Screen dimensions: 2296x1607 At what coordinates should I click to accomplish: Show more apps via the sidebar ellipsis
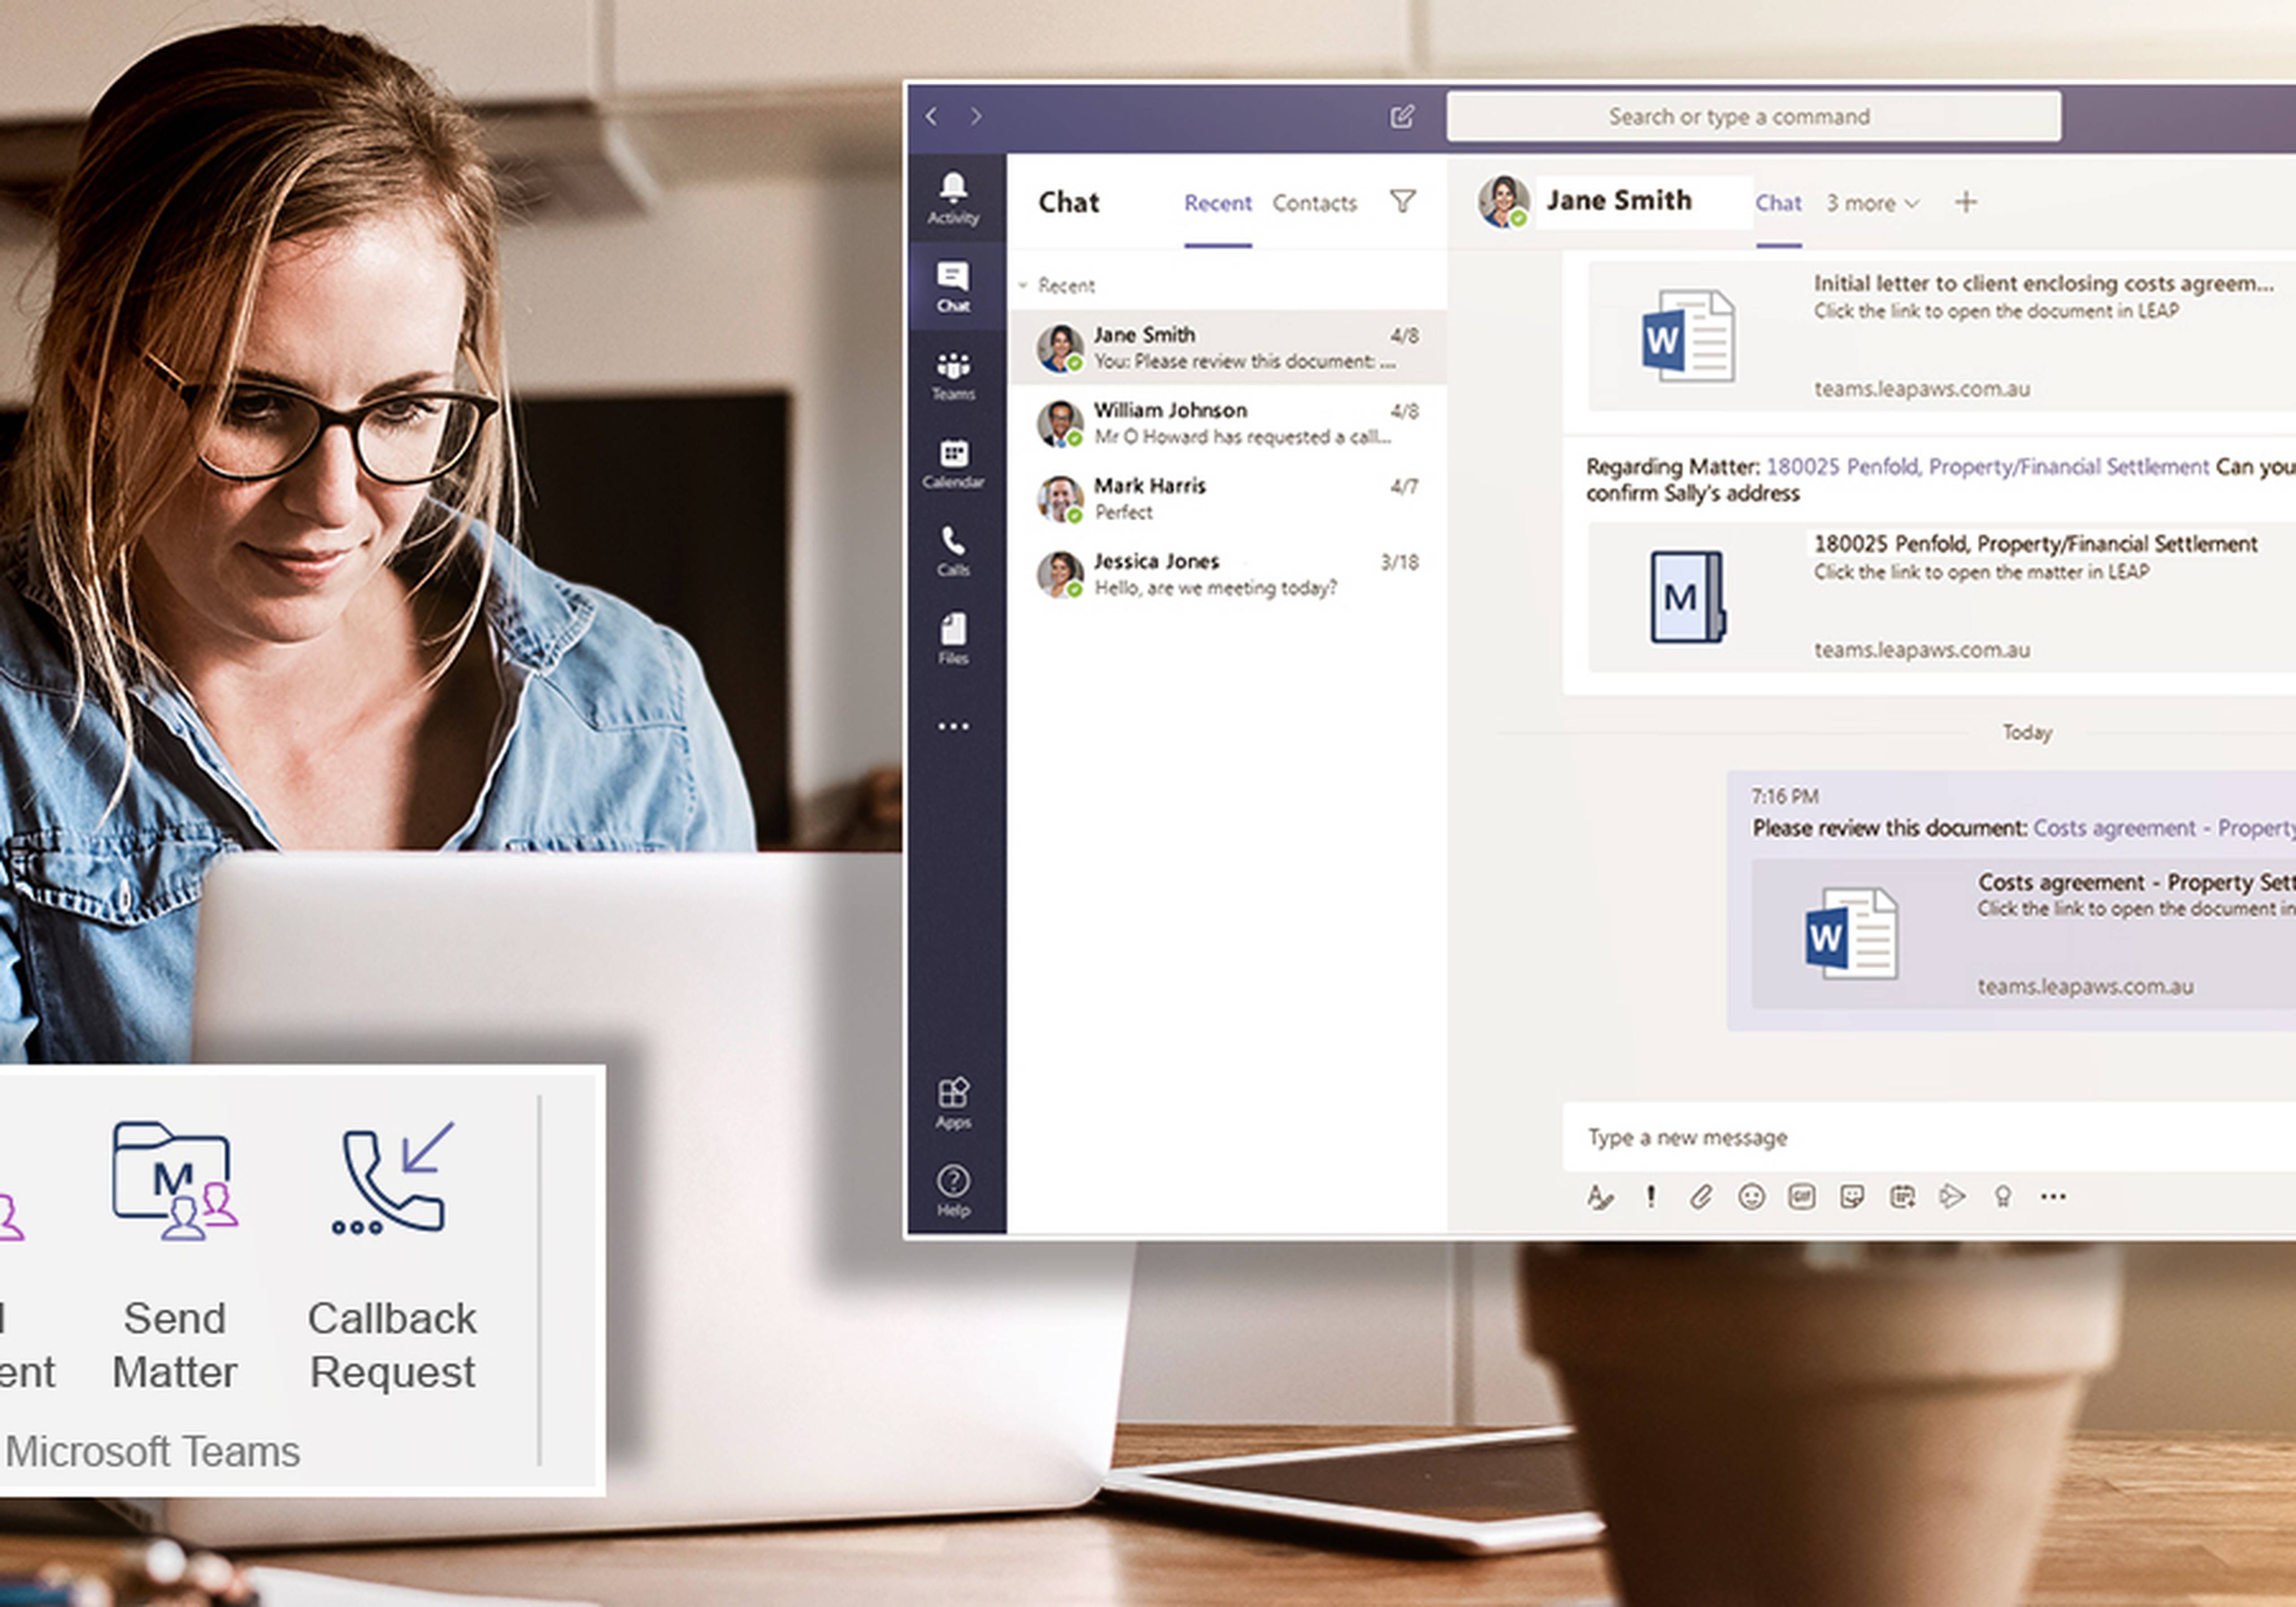[953, 726]
